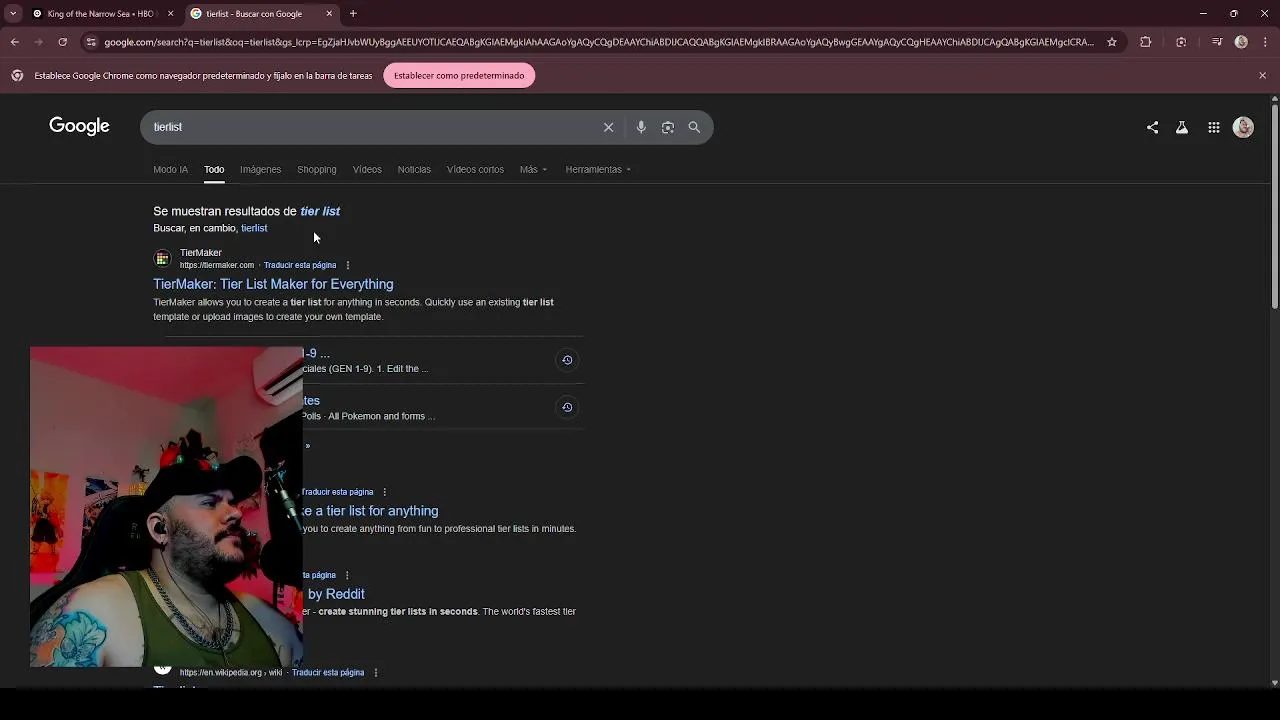Close the tierlist Google search tab

pyautogui.click(x=329, y=14)
